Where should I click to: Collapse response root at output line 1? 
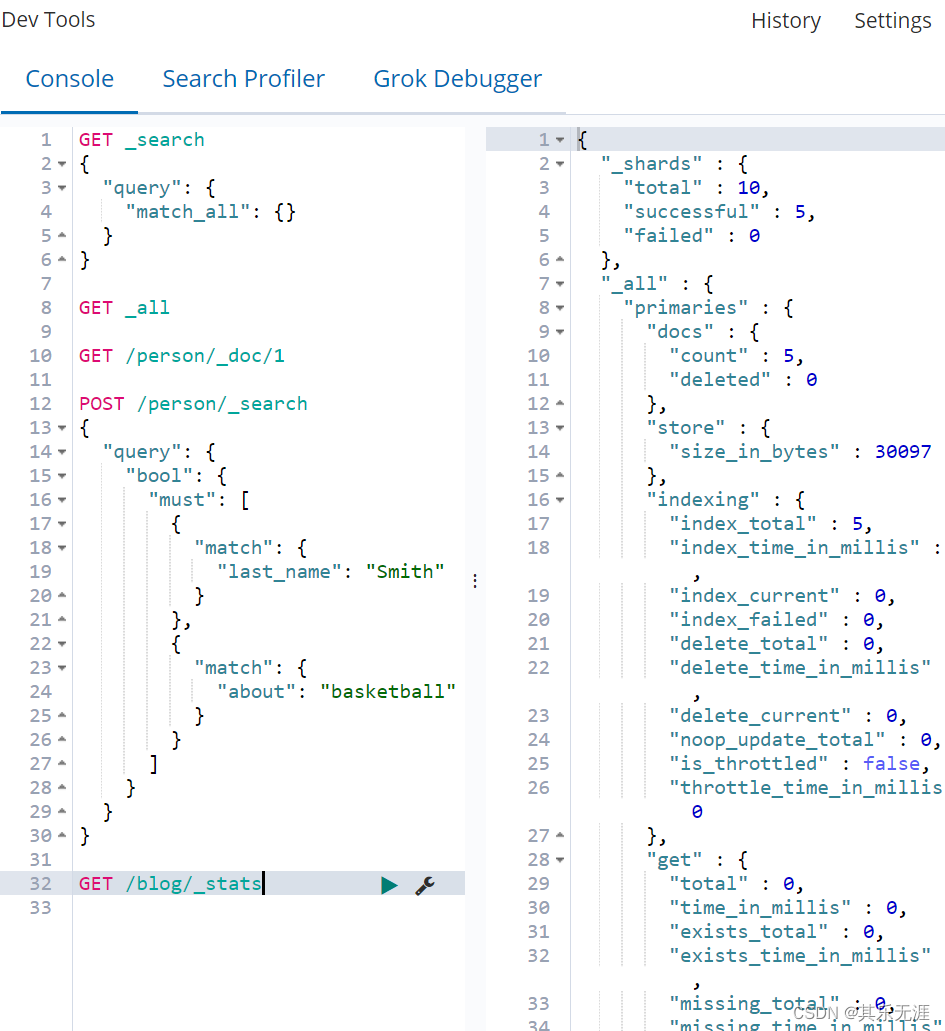pos(560,140)
